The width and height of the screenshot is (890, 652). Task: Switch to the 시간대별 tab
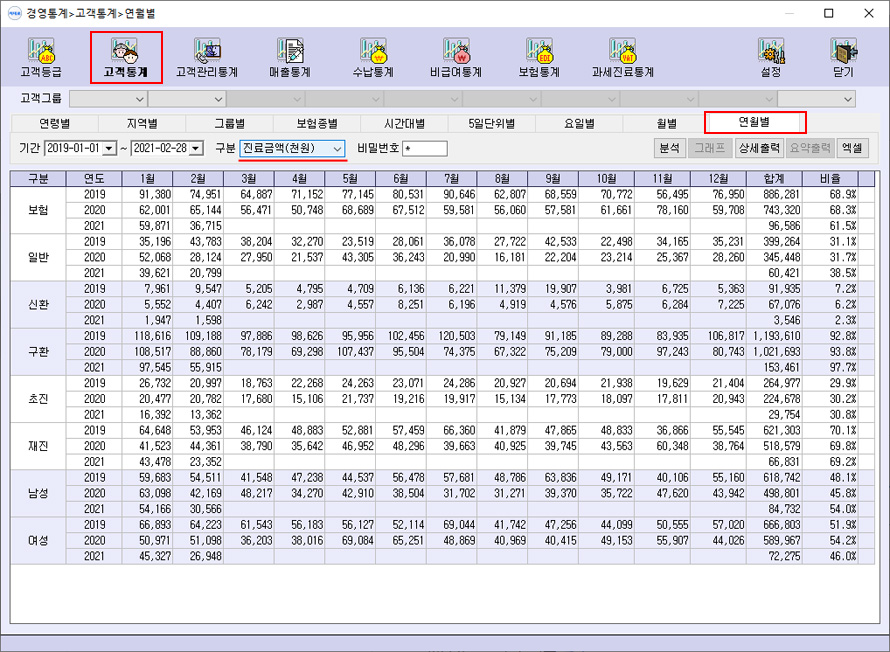click(405, 124)
